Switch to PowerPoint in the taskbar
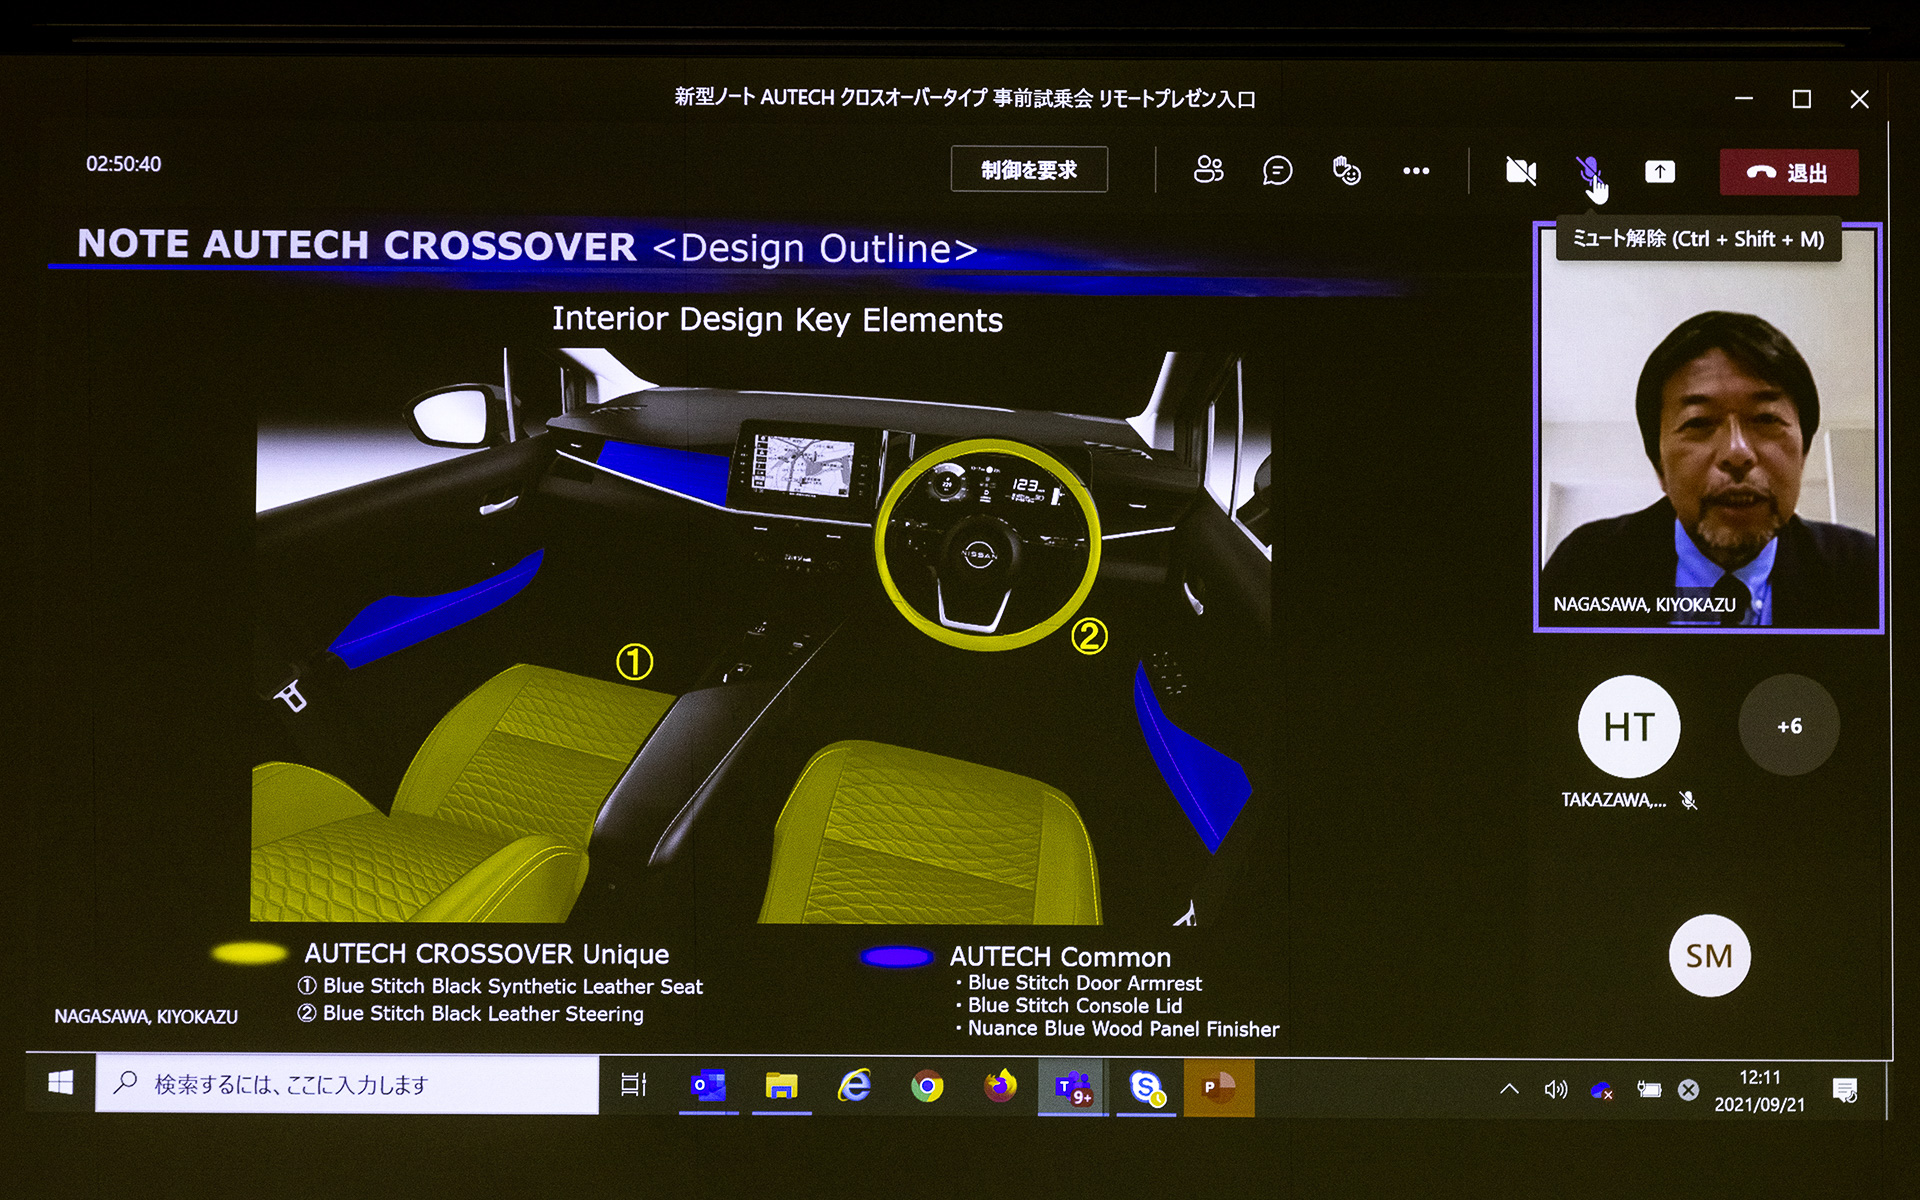The image size is (1920, 1200). point(1218,1087)
